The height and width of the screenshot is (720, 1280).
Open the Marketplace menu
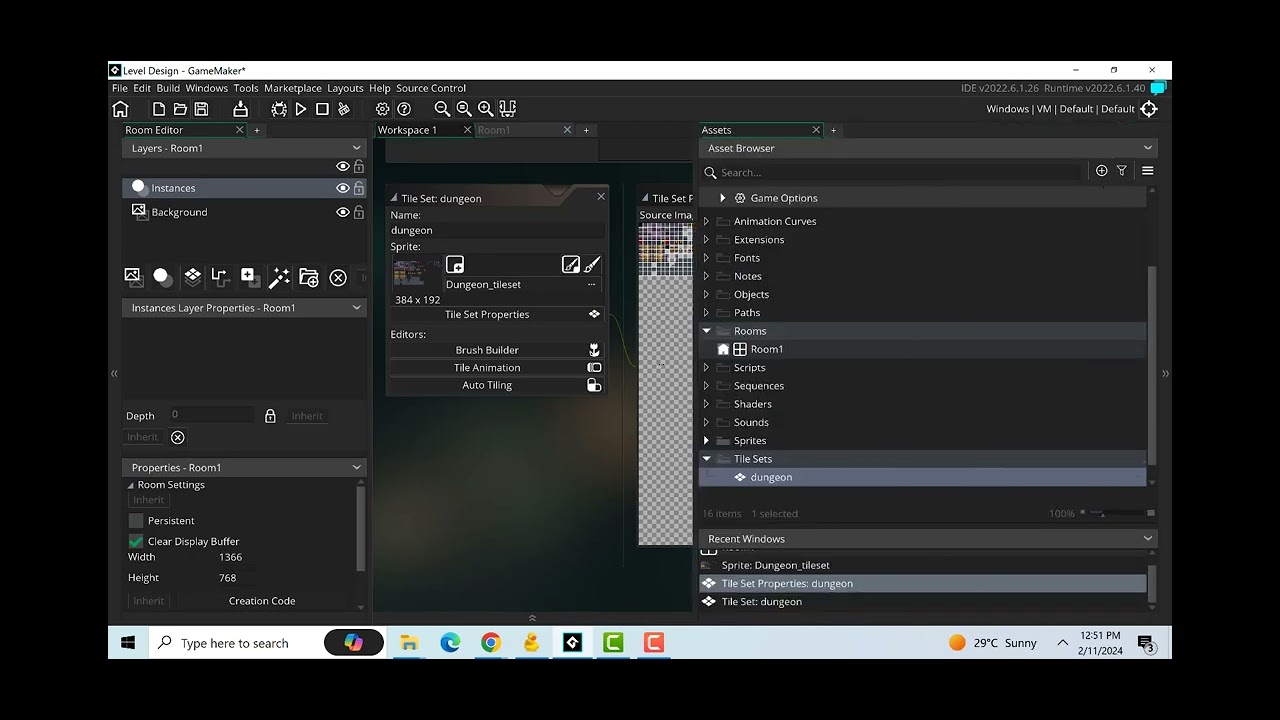pos(293,88)
